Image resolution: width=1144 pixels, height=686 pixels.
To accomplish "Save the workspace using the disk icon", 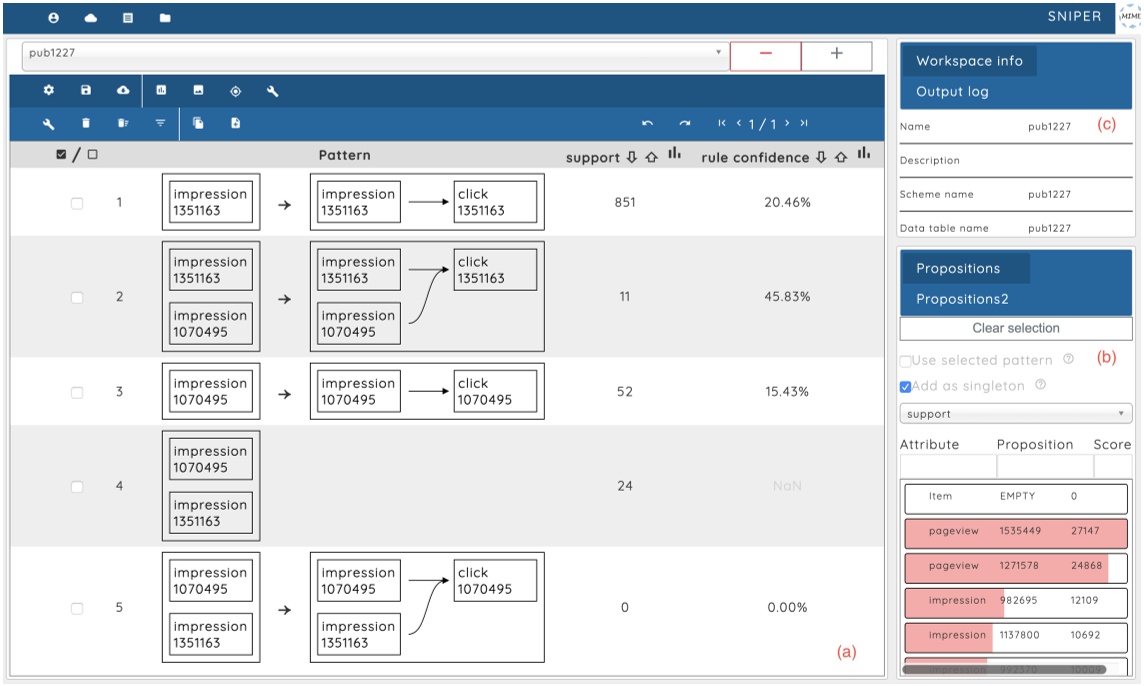I will [x=88, y=90].
